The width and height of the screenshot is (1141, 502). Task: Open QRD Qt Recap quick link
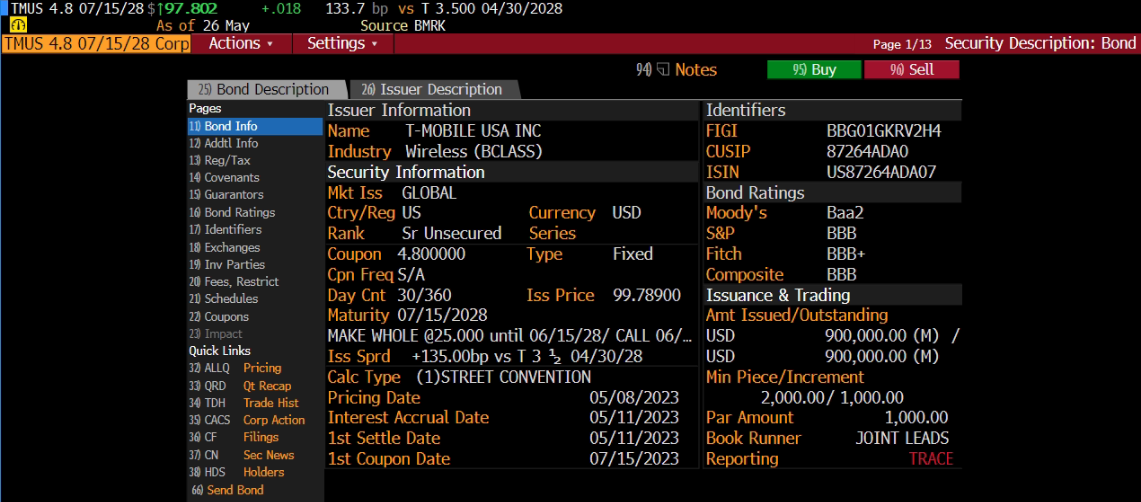[240, 386]
